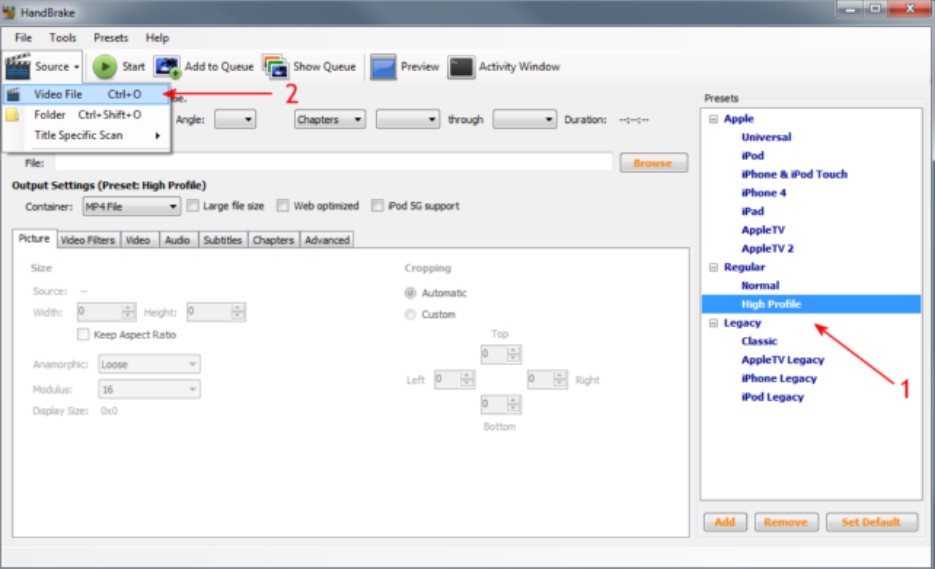Click the Video File menu entry icon

point(13,94)
